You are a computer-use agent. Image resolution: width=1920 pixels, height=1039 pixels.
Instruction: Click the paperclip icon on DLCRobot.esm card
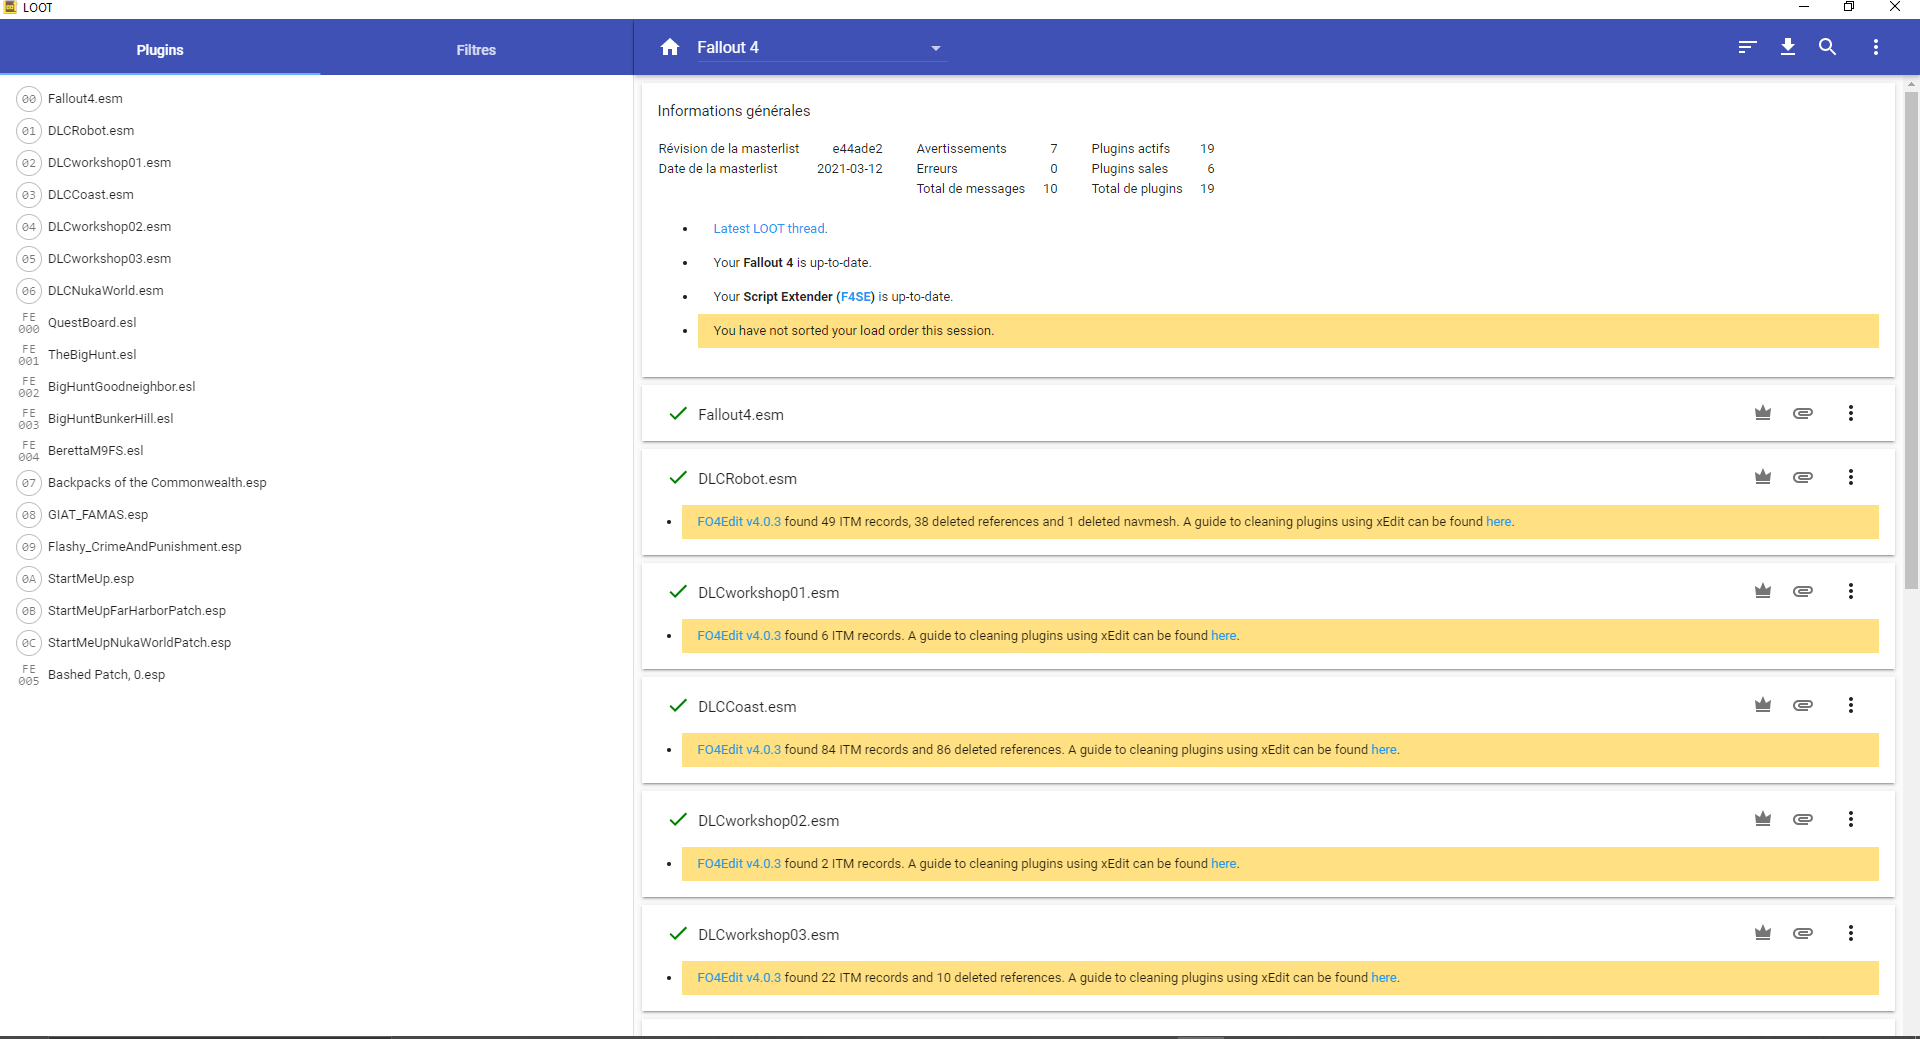1802,477
